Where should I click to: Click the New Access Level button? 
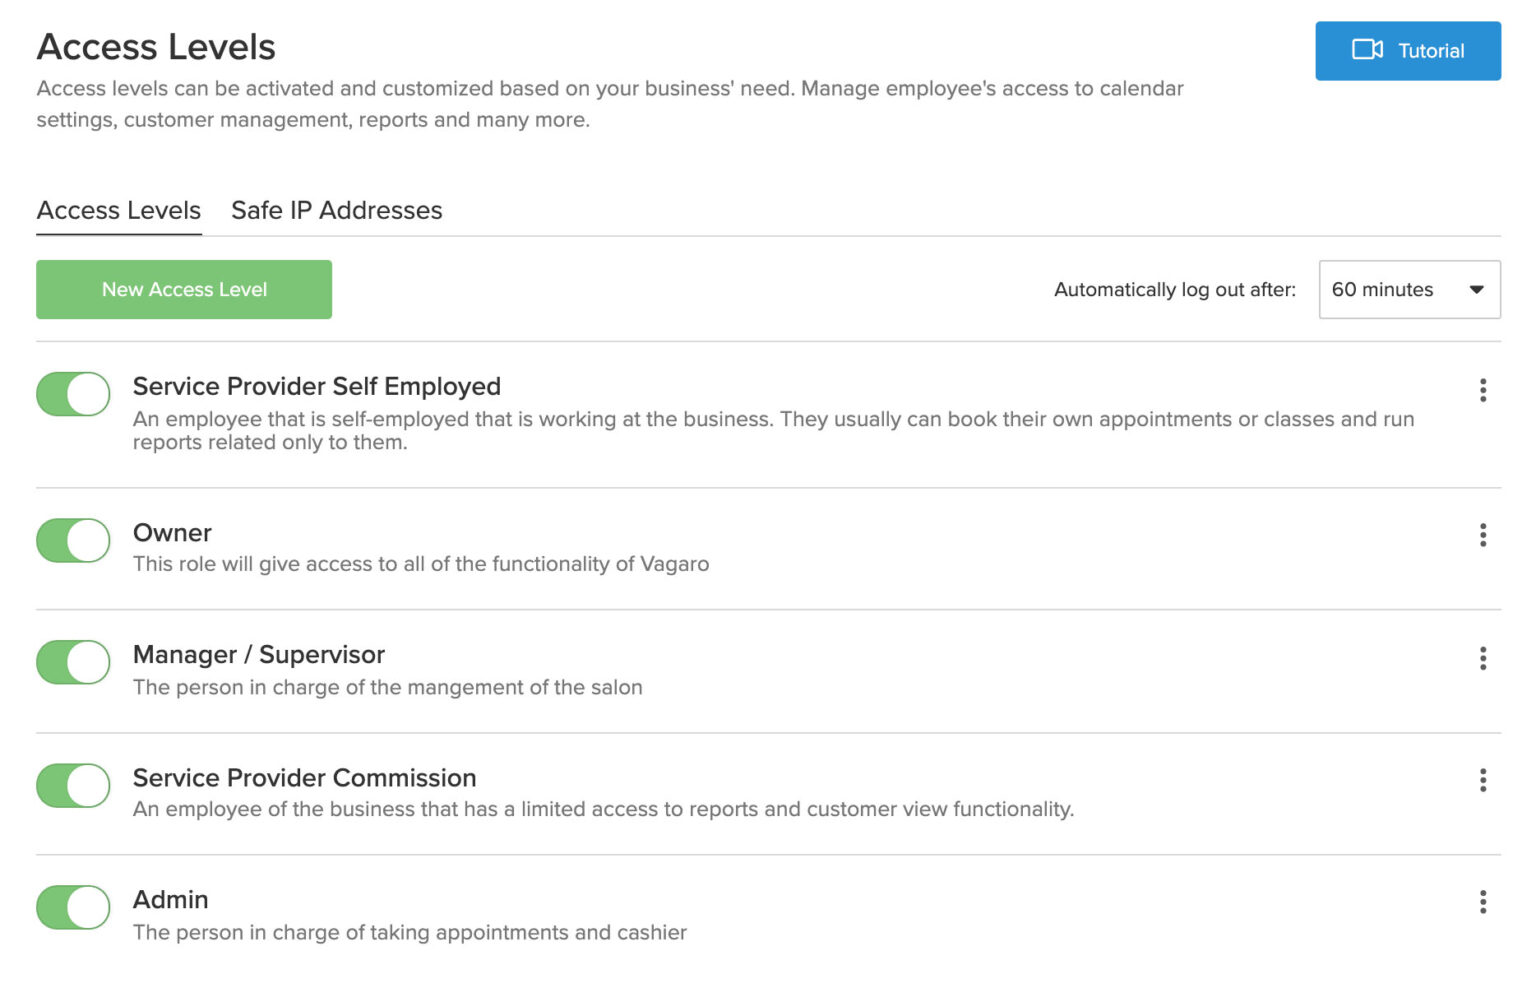click(x=184, y=290)
